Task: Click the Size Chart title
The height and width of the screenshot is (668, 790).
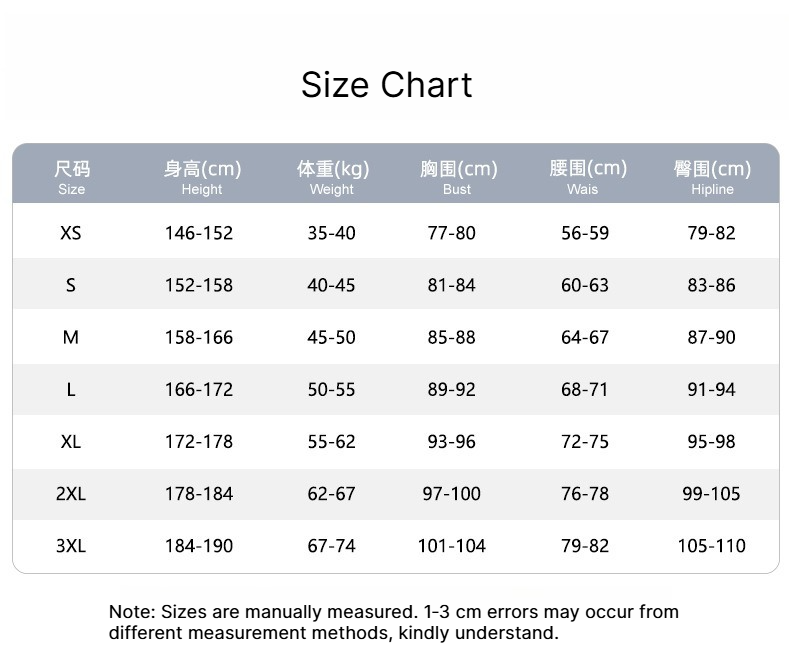Action: click(386, 85)
